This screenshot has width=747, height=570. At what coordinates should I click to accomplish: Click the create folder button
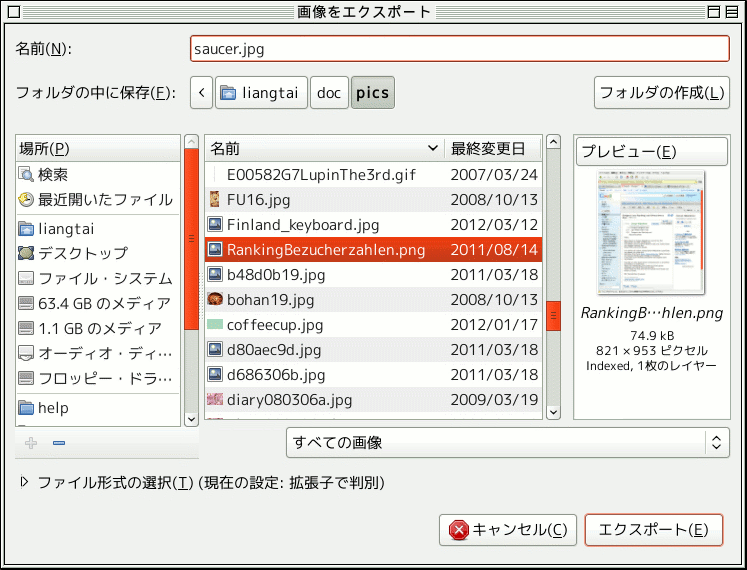(661, 93)
